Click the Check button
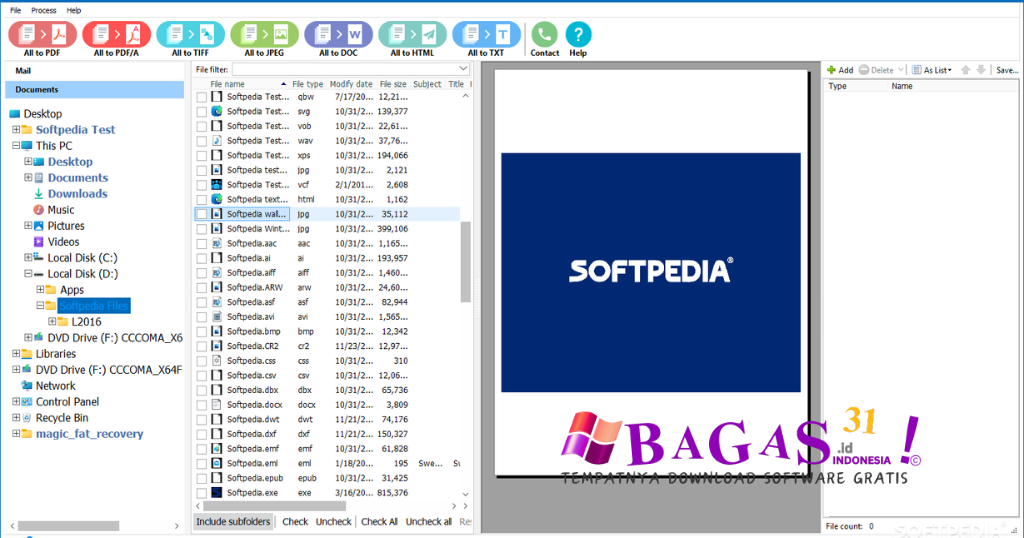 (x=295, y=522)
